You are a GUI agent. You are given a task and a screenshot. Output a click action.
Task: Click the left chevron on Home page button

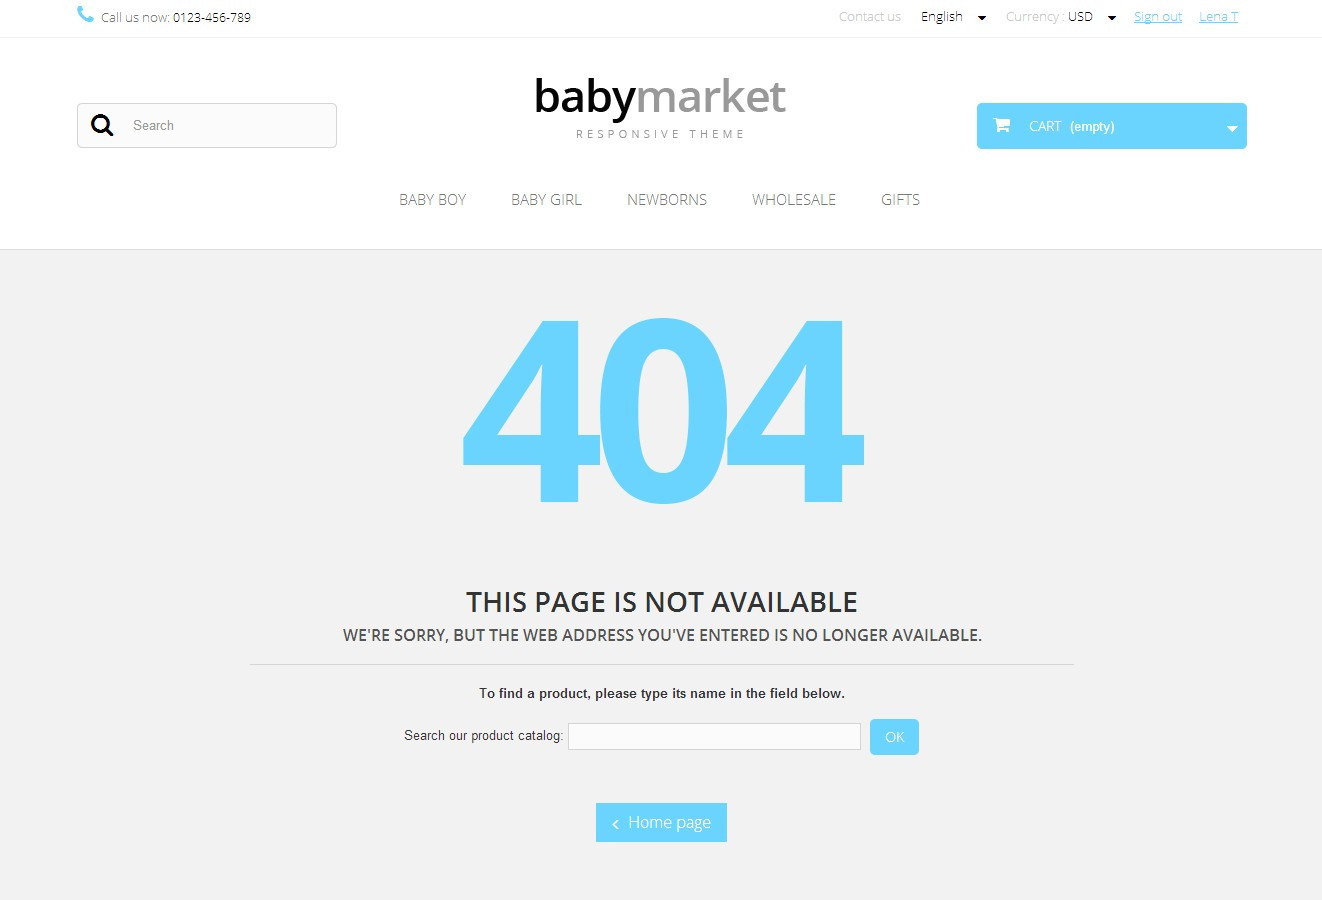click(x=615, y=824)
